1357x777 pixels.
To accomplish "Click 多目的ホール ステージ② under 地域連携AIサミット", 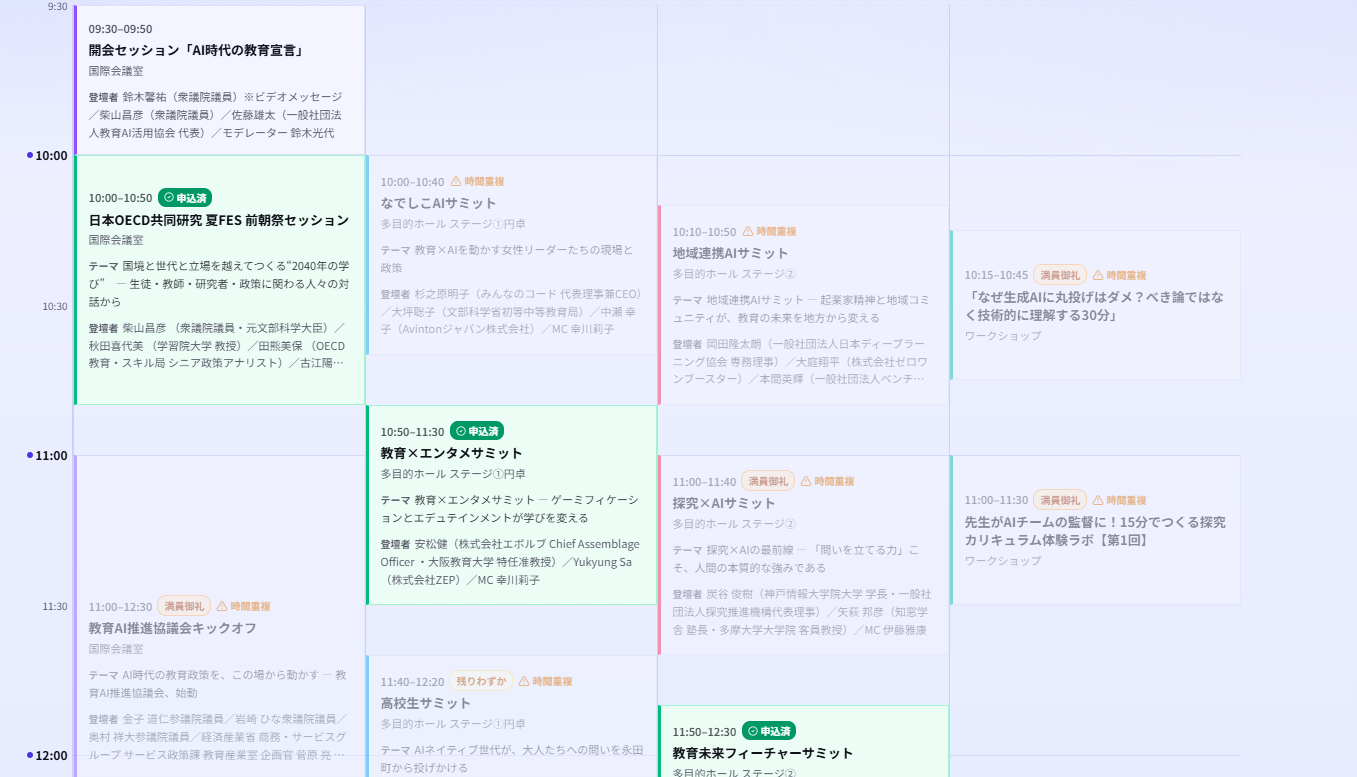I will click(x=734, y=274).
